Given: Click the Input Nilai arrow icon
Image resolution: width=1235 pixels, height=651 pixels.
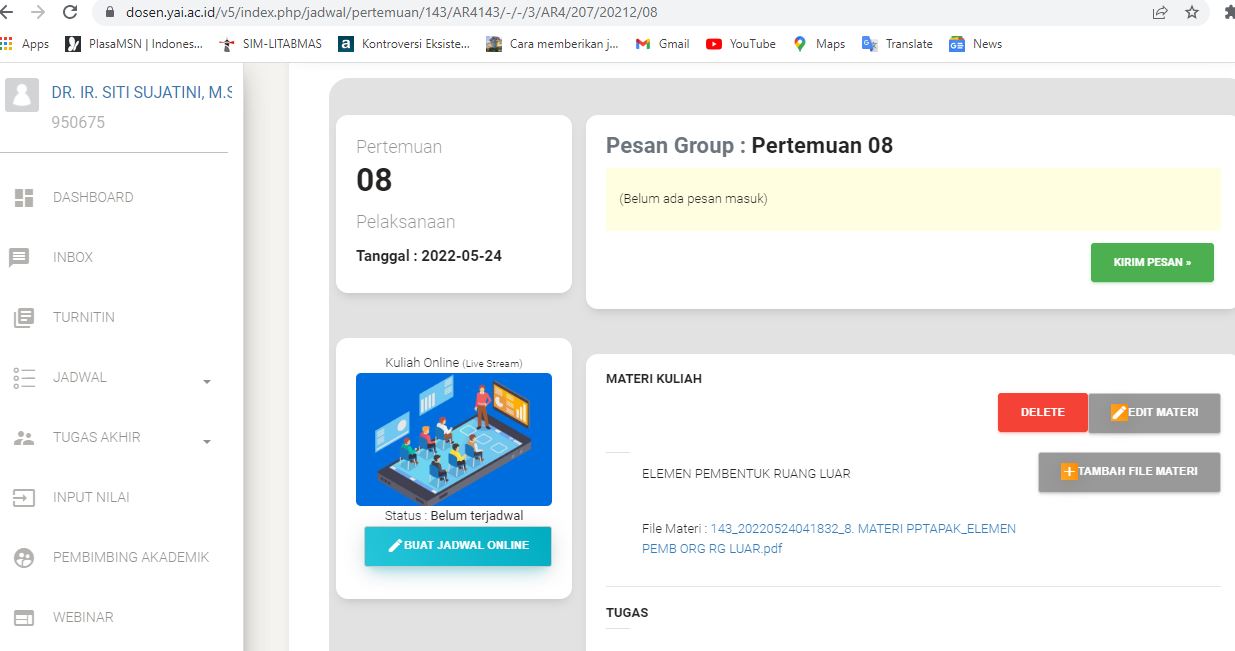Looking at the screenshot, I should 24,498.
